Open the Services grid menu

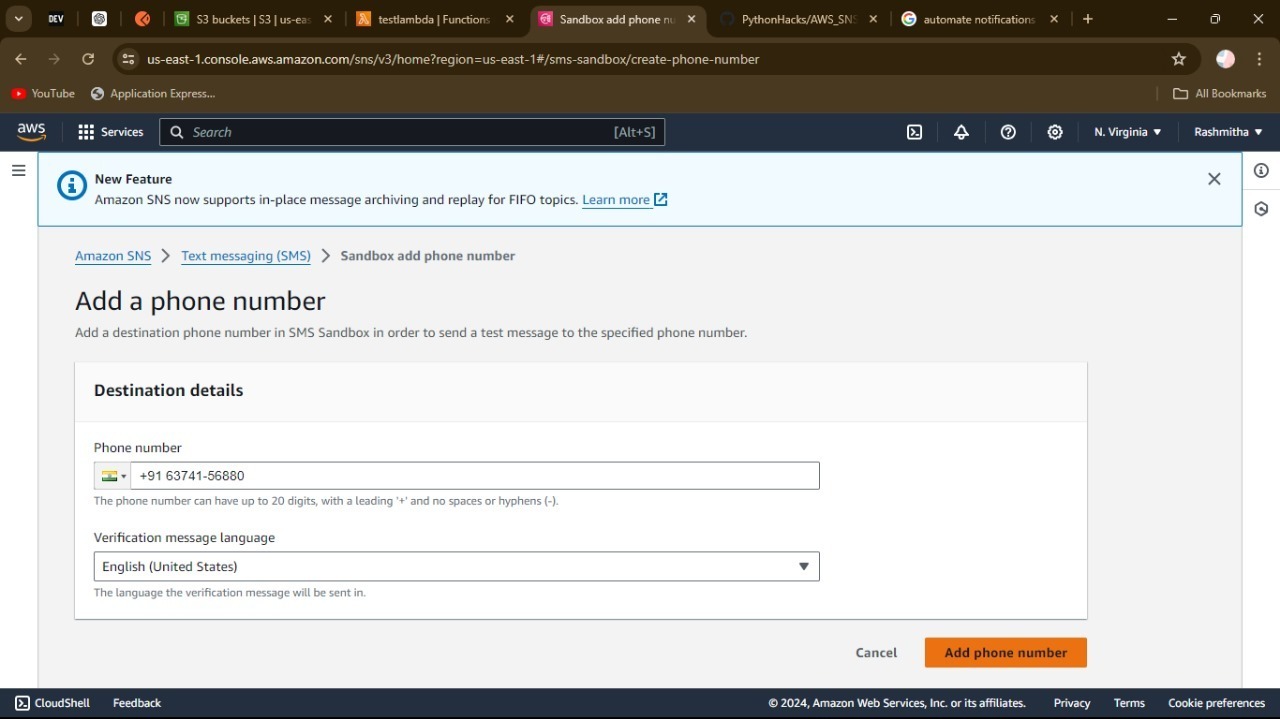[x=111, y=132]
